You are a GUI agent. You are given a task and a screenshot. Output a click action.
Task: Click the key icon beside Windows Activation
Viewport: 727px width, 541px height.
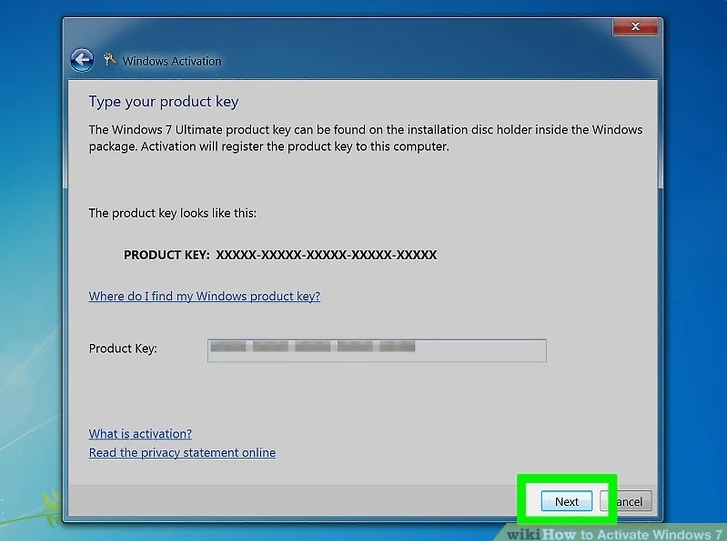pyautogui.click(x=110, y=60)
